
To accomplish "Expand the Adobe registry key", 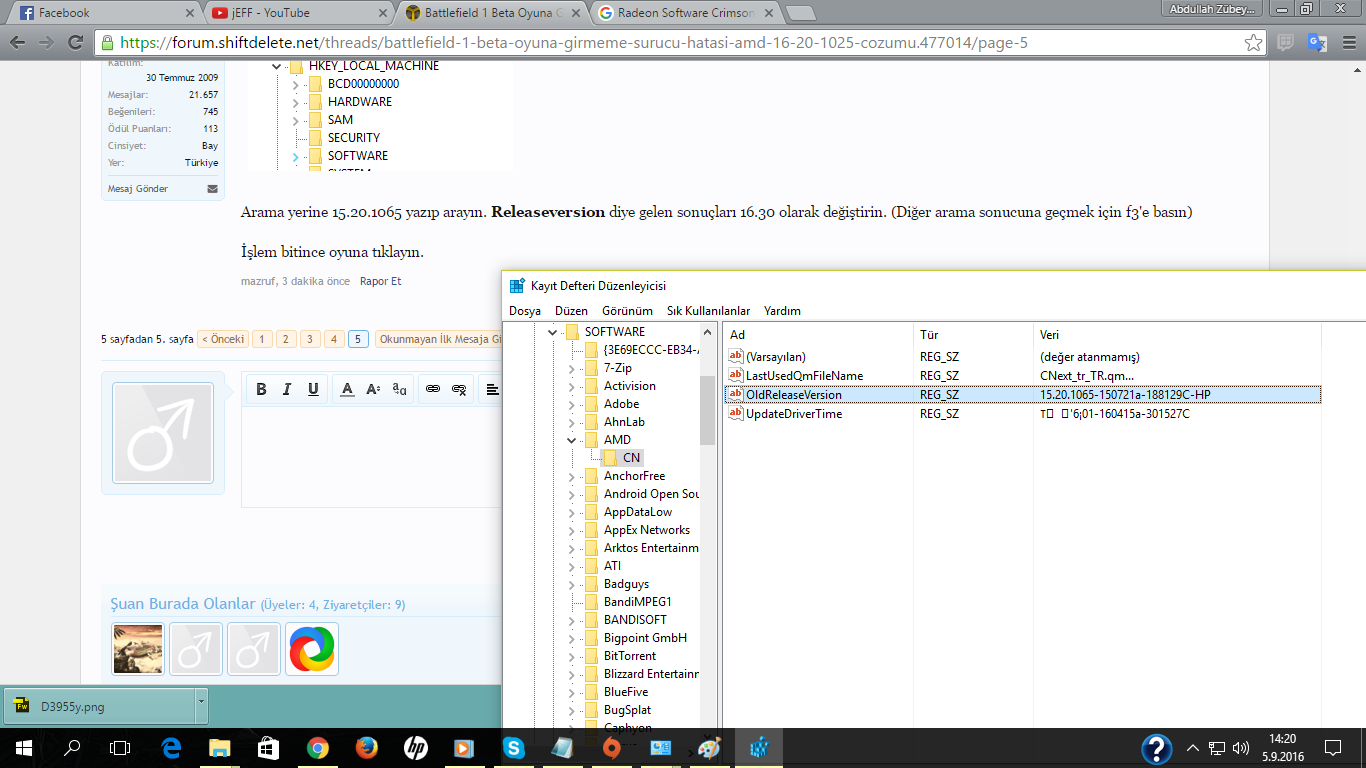I will [571, 404].
